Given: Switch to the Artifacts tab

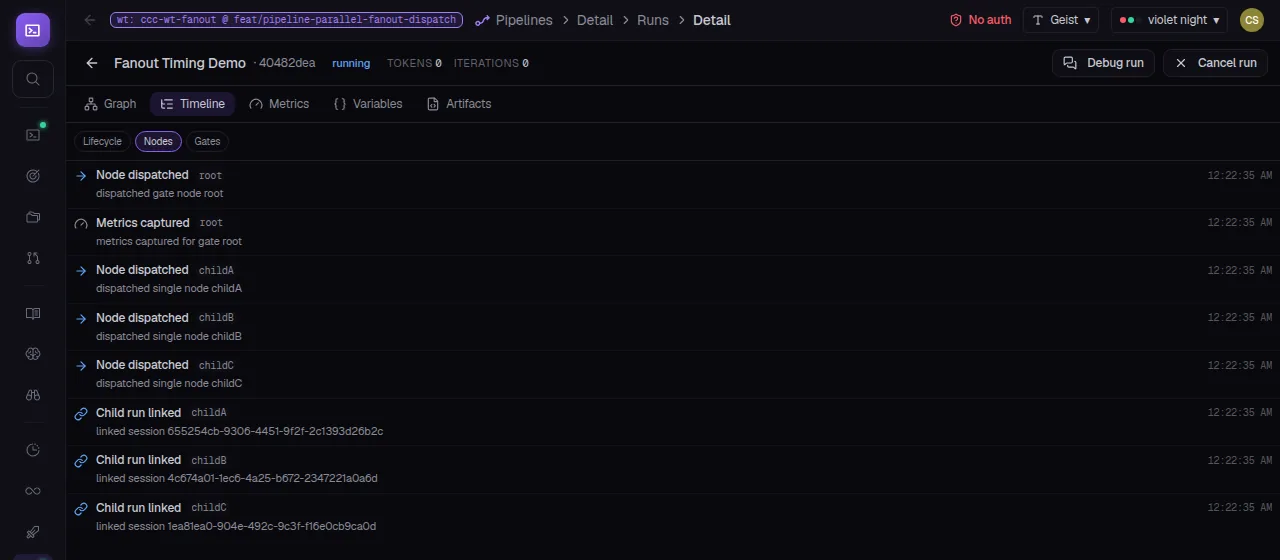Looking at the screenshot, I should [x=459, y=104].
